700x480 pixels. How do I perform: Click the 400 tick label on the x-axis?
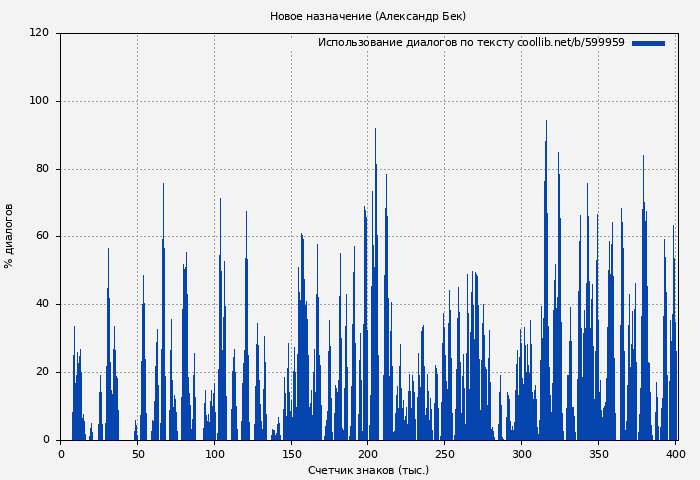[675, 454]
